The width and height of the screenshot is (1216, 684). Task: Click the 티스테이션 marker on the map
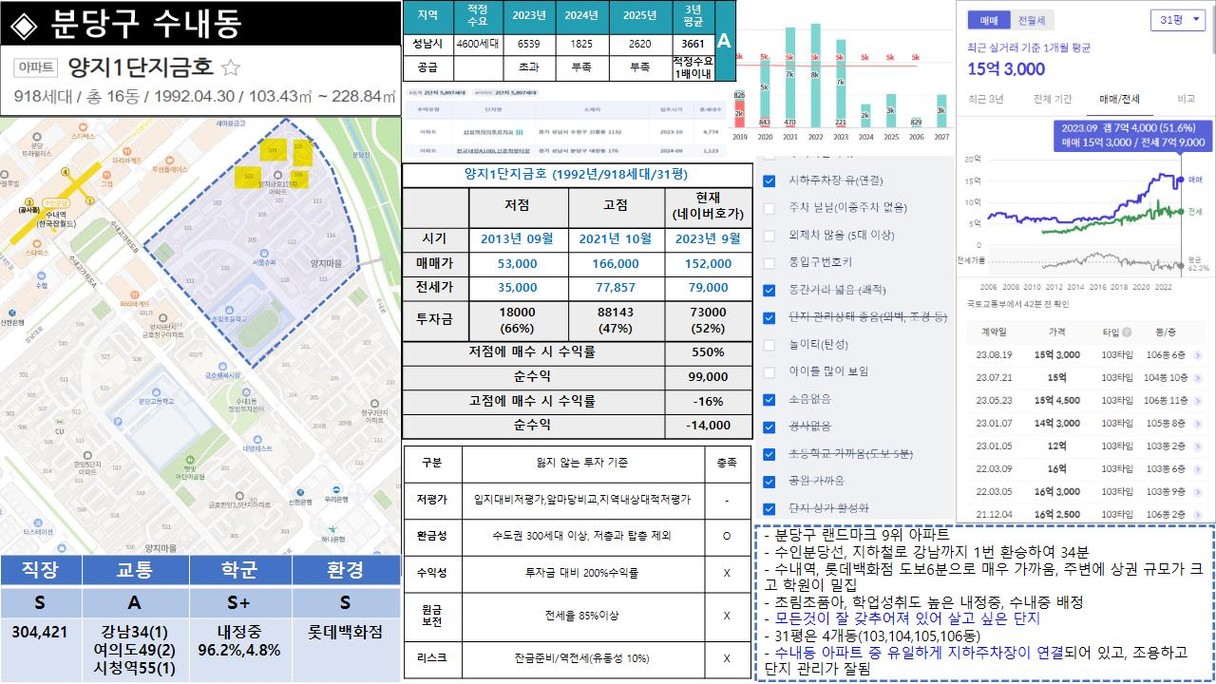(38, 523)
